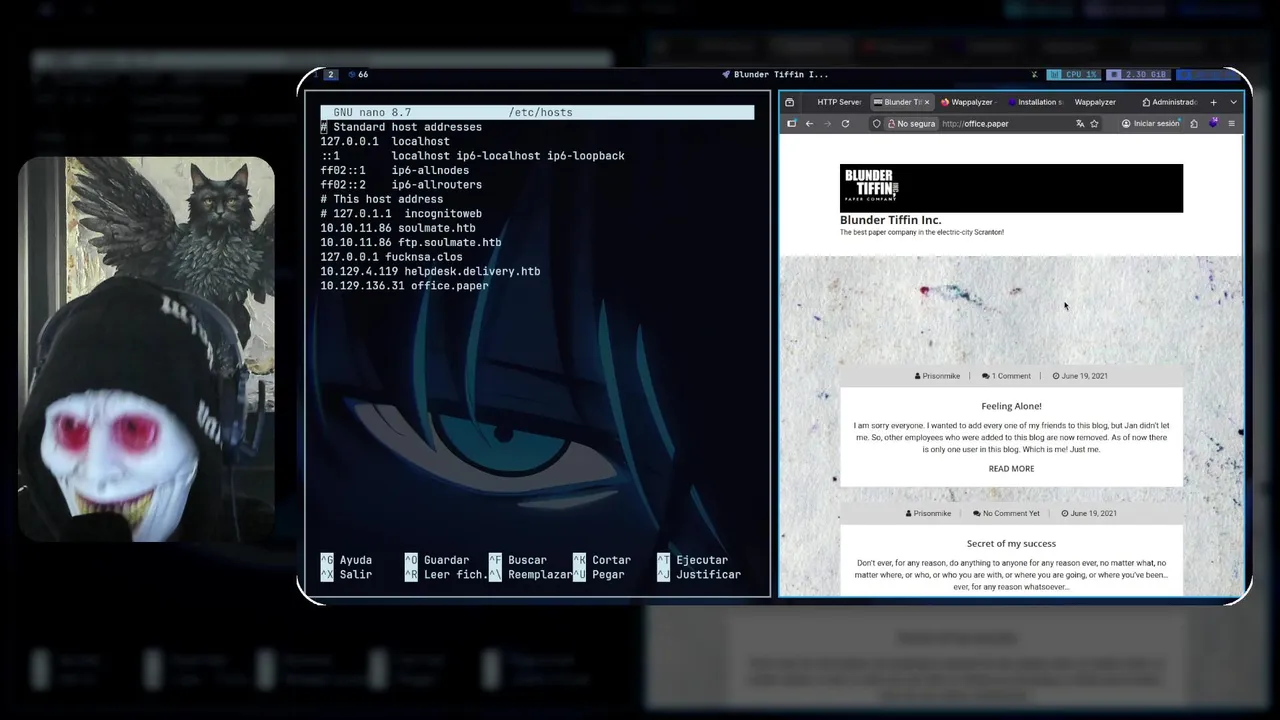Click the '^K Cortar' nano shortcut
1280x720 pixels.
[602, 560]
